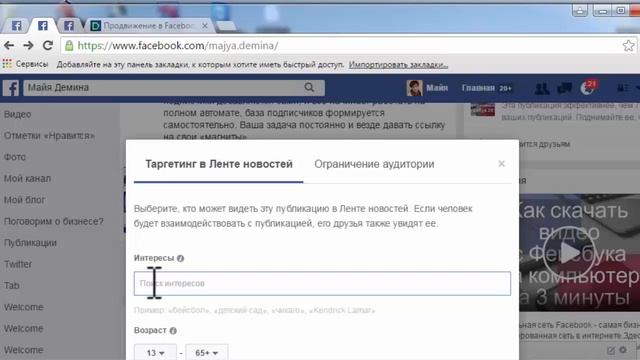
Task: Click the Facebook search box with Майя Демина
Action: click(174, 87)
